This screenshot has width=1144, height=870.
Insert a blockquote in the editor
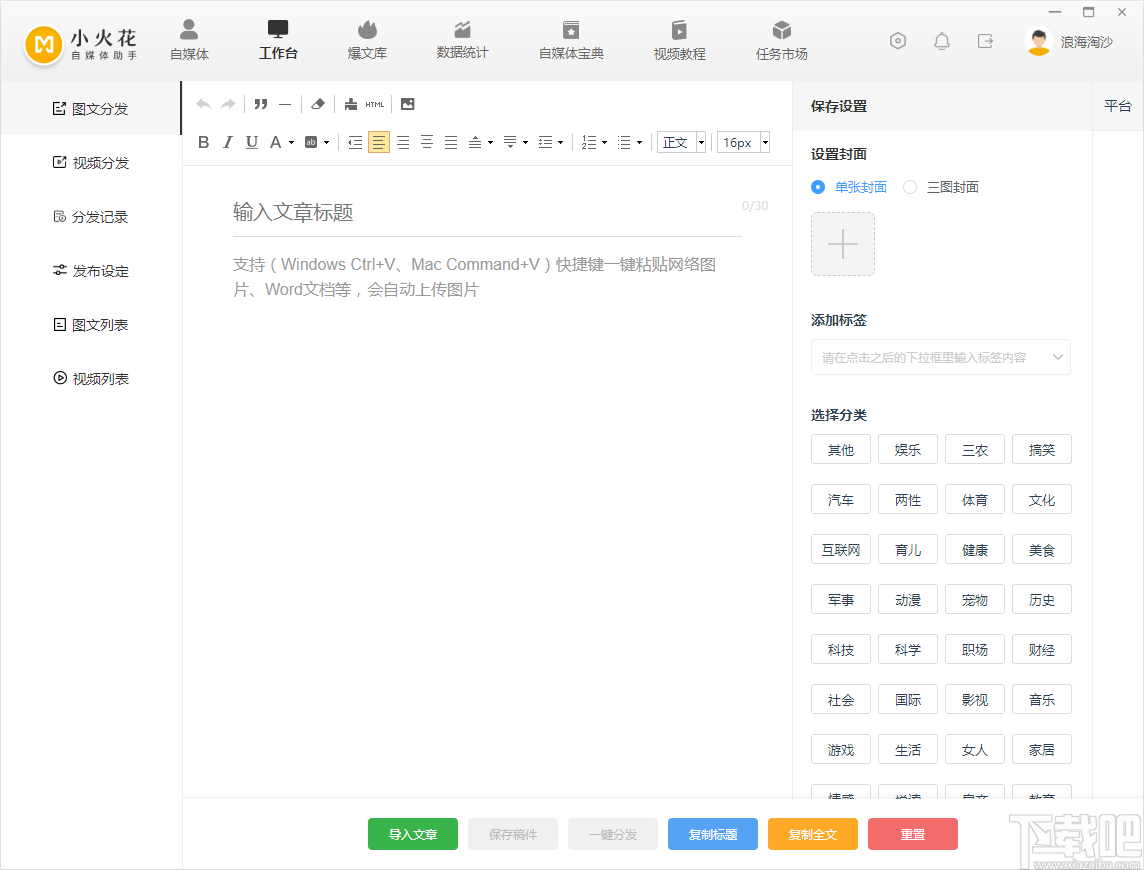pyautogui.click(x=261, y=103)
